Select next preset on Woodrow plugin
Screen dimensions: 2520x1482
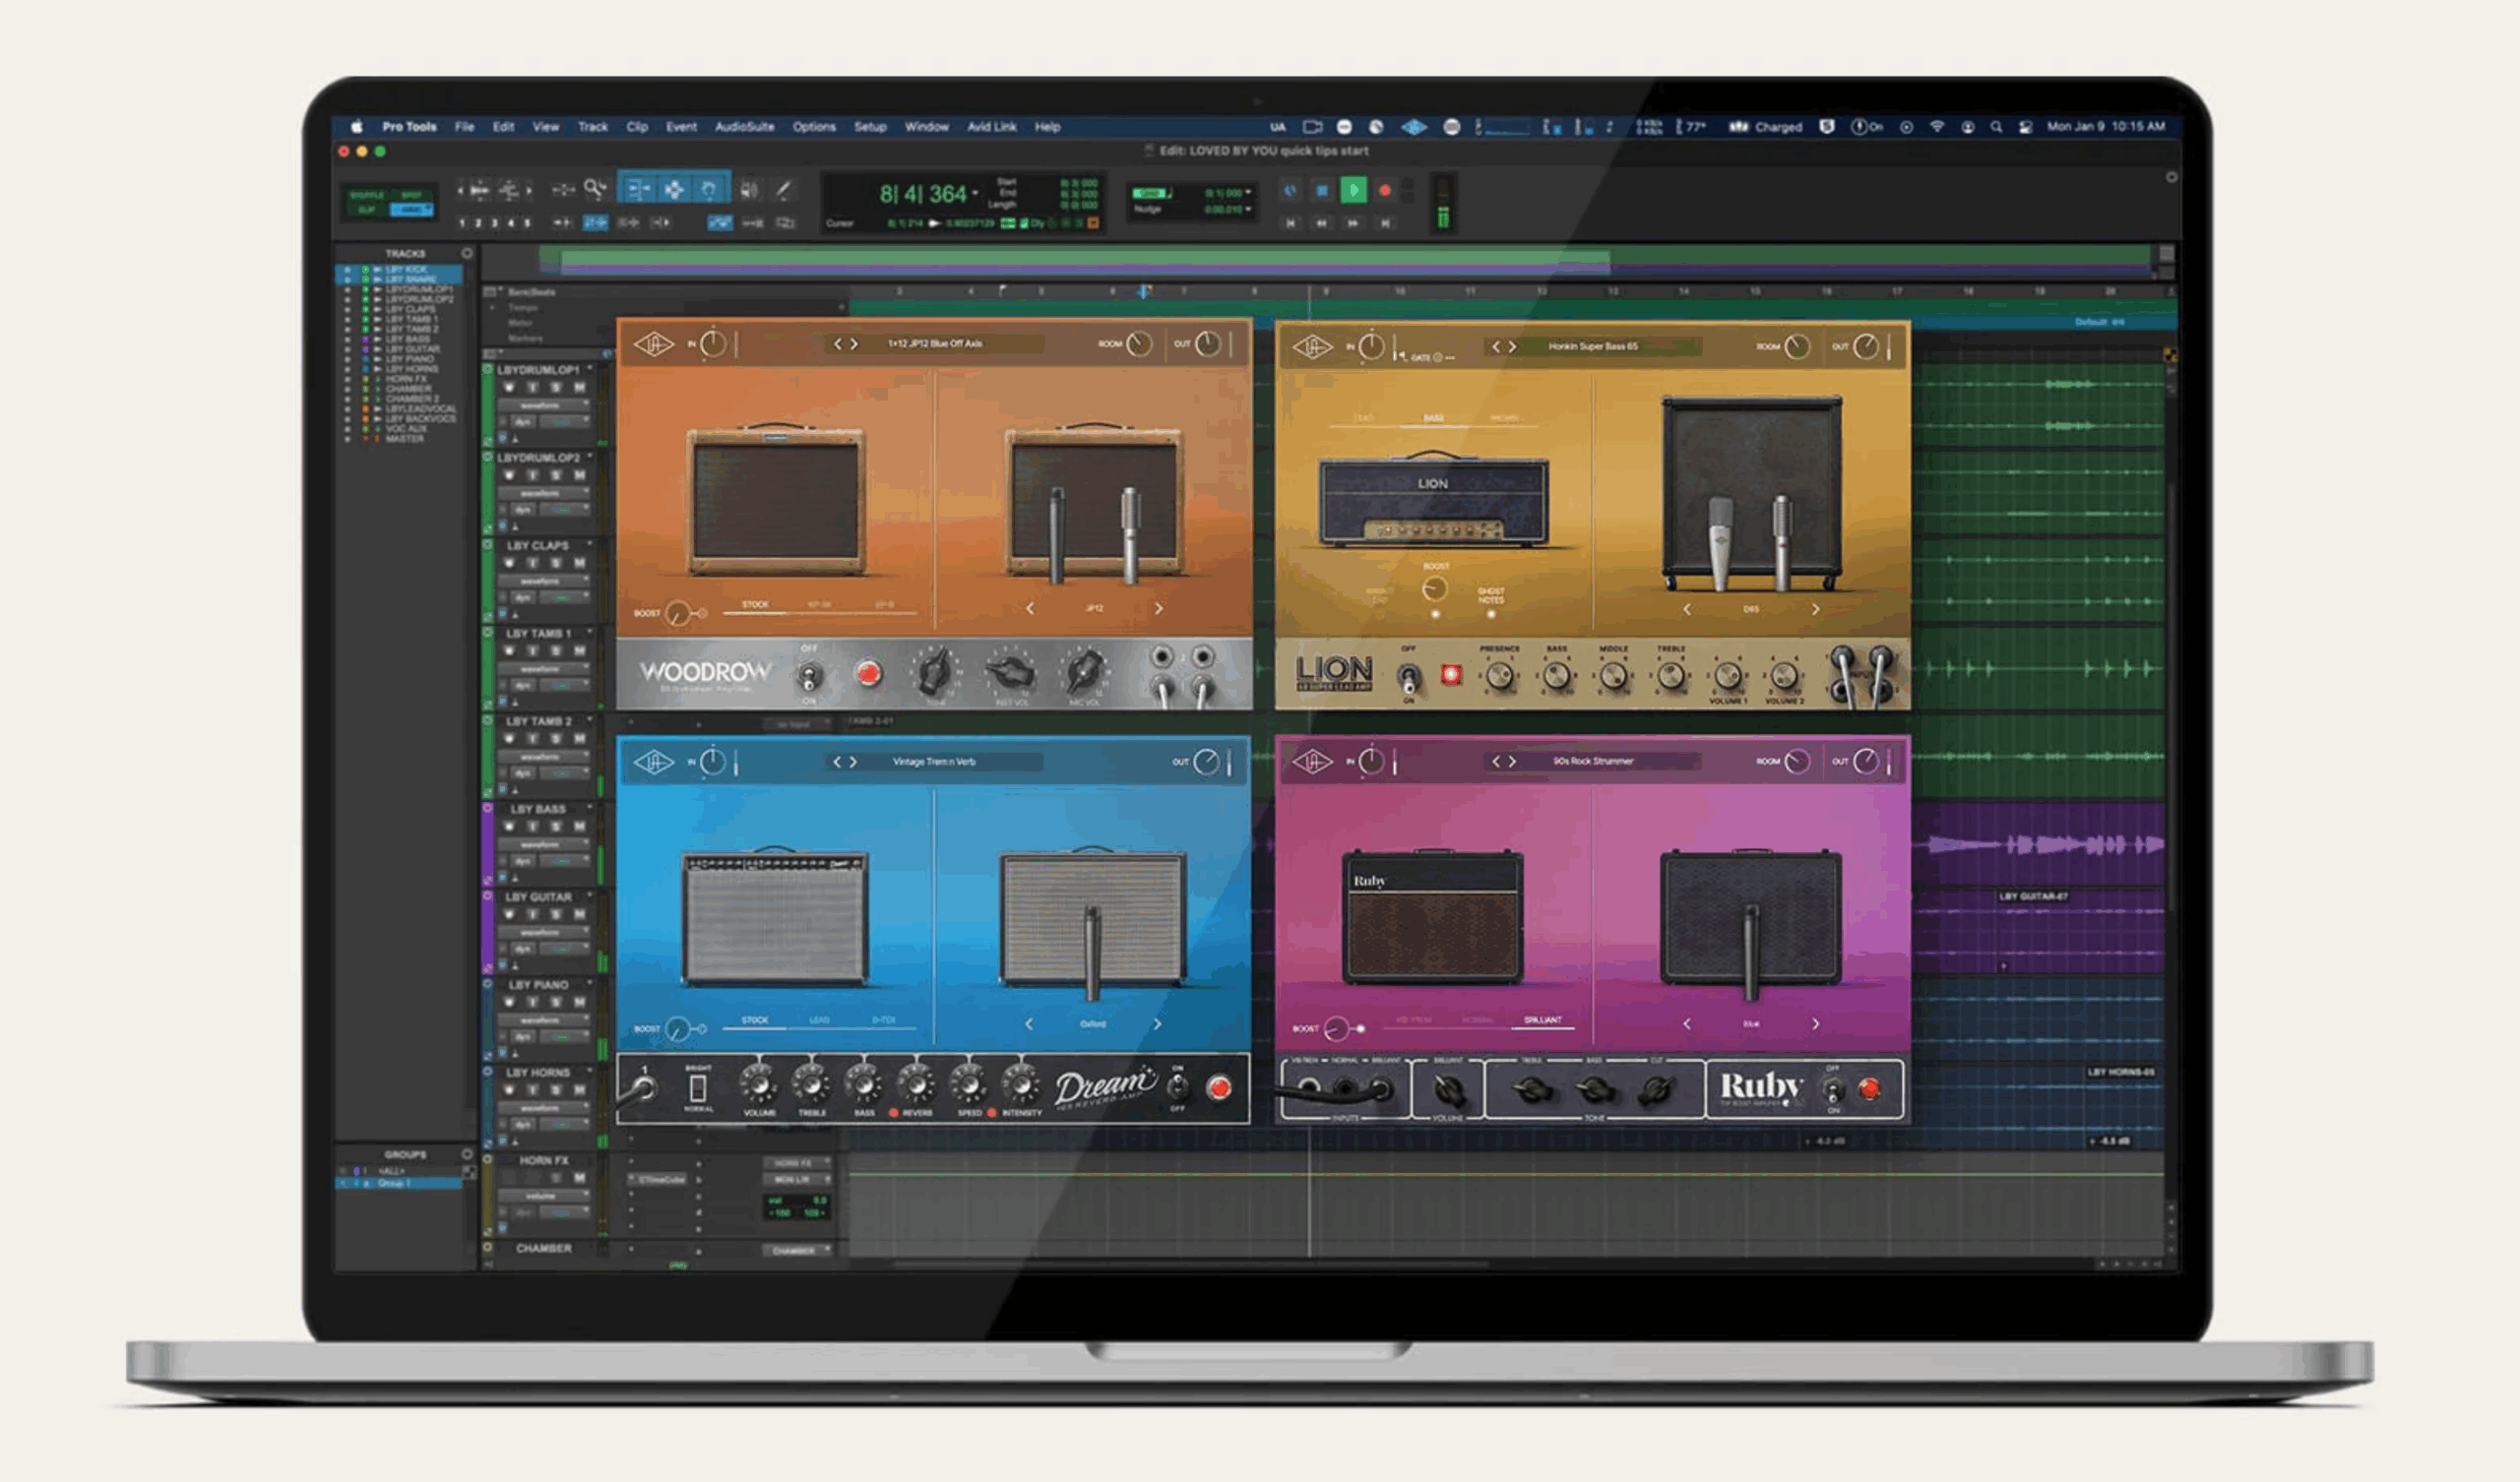tap(854, 344)
